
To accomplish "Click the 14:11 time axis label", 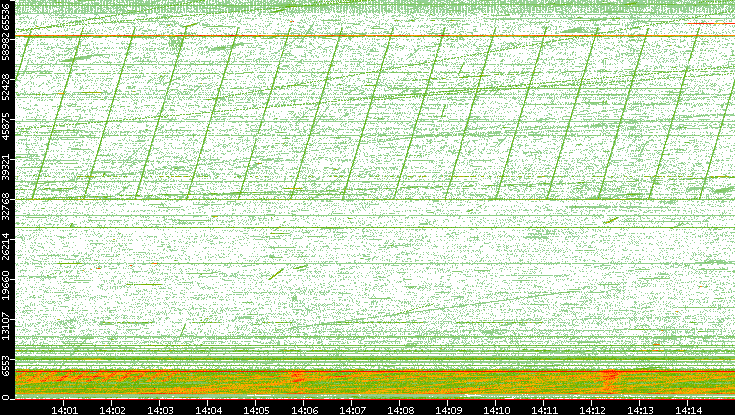I will (x=544, y=410).
